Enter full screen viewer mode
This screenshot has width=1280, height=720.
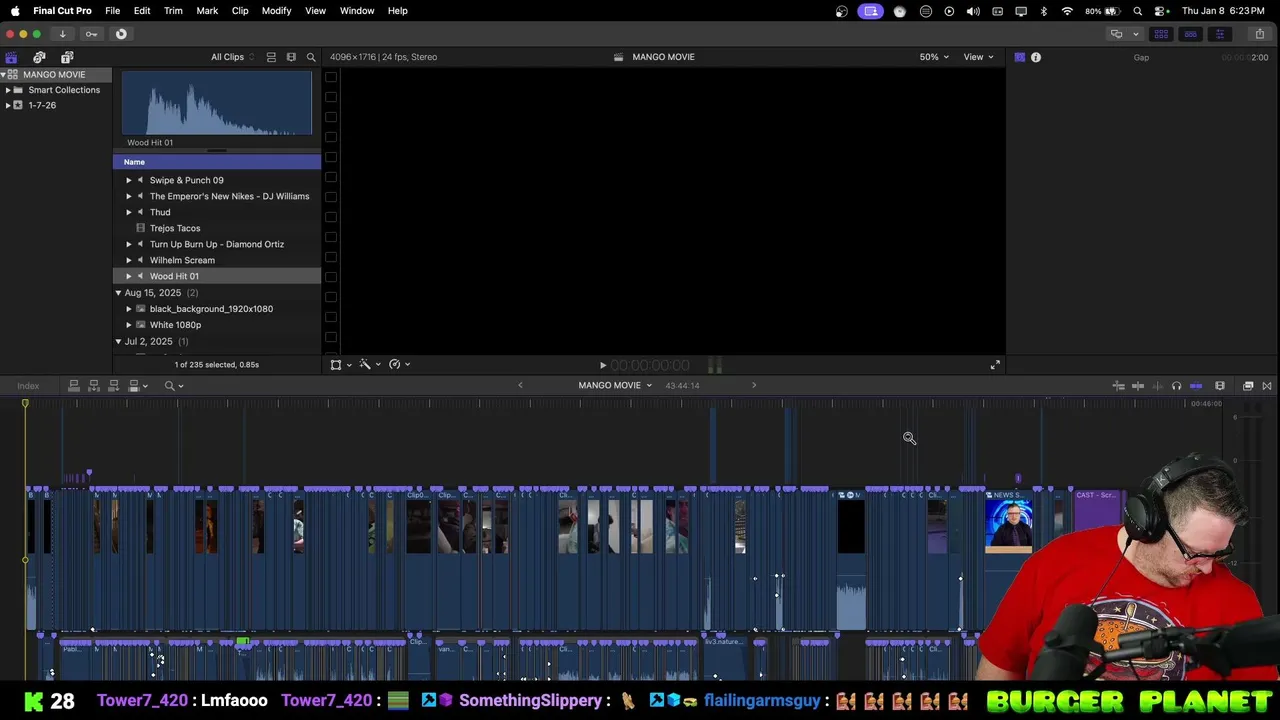995,365
